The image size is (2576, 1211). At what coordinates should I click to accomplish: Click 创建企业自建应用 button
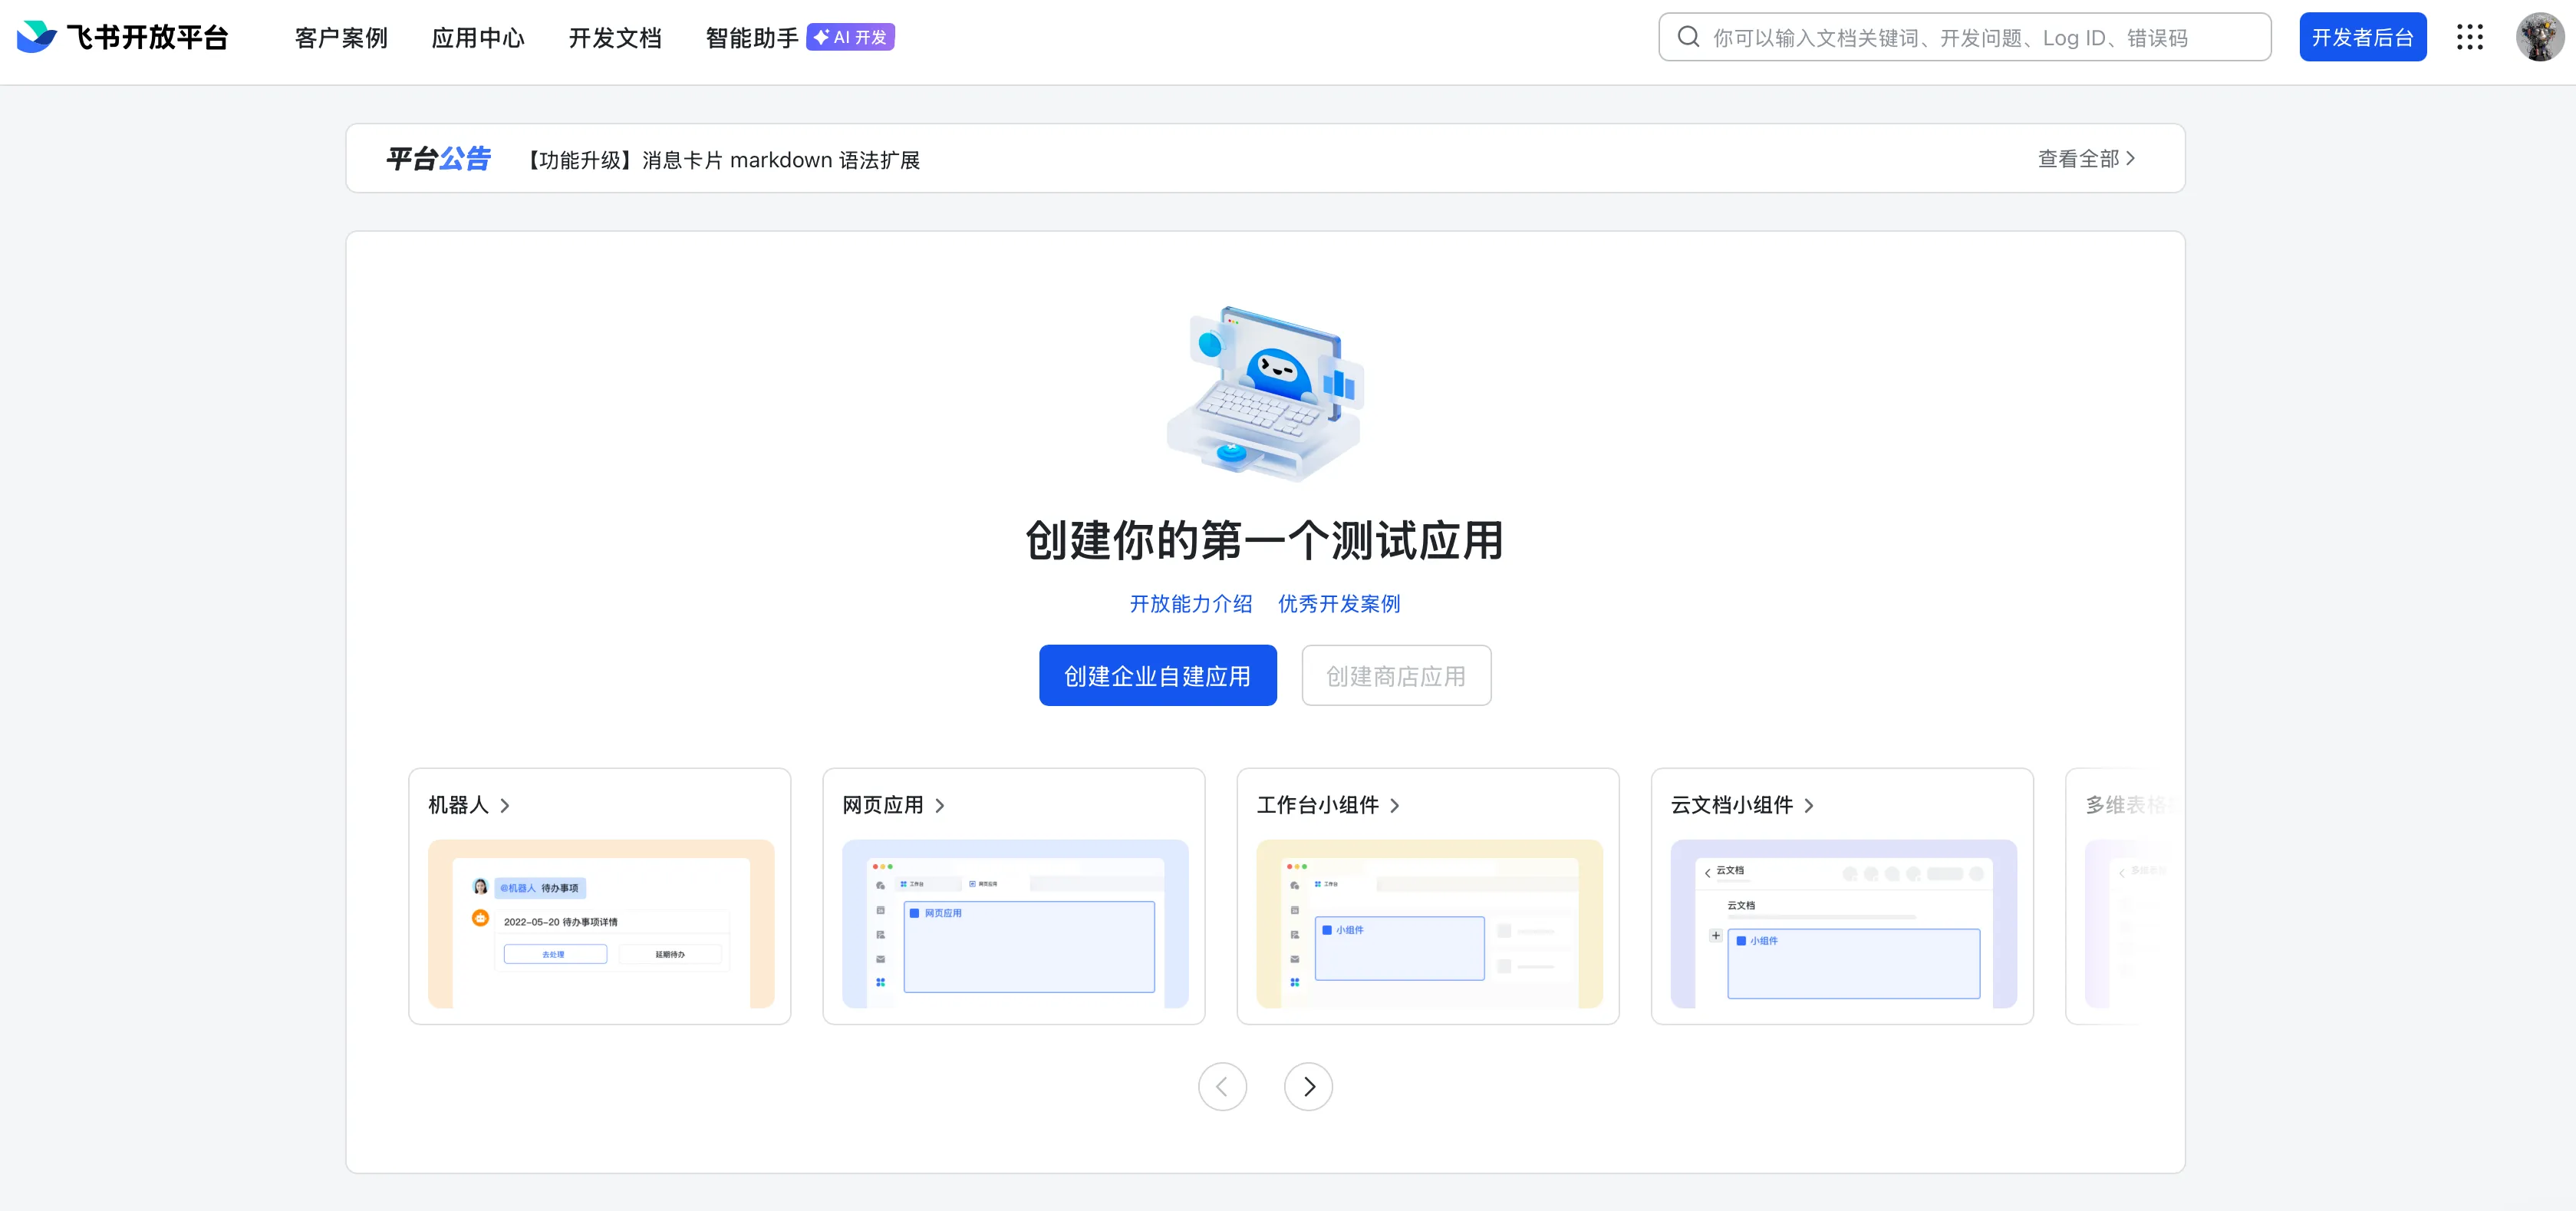tap(1157, 675)
